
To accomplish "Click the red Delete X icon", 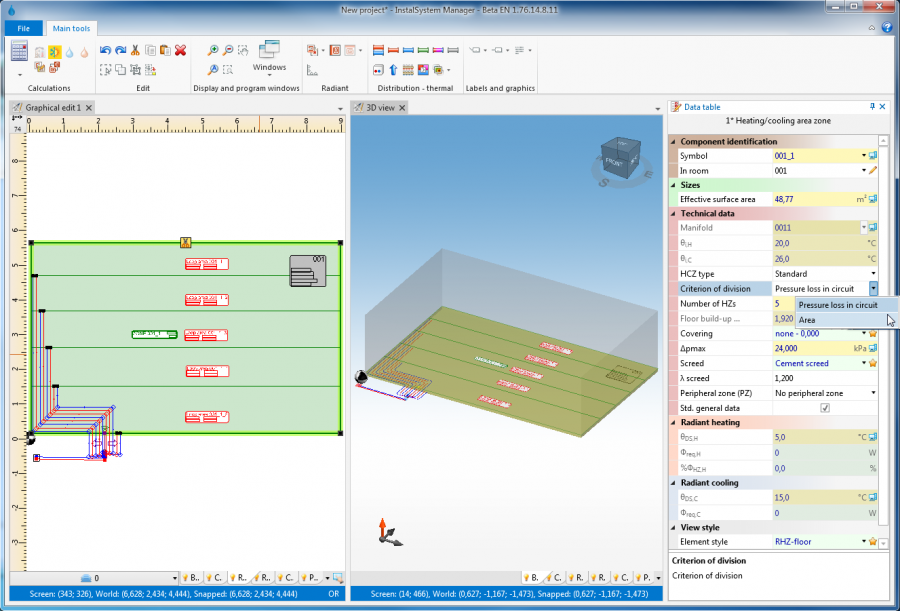I will click(181, 51).
